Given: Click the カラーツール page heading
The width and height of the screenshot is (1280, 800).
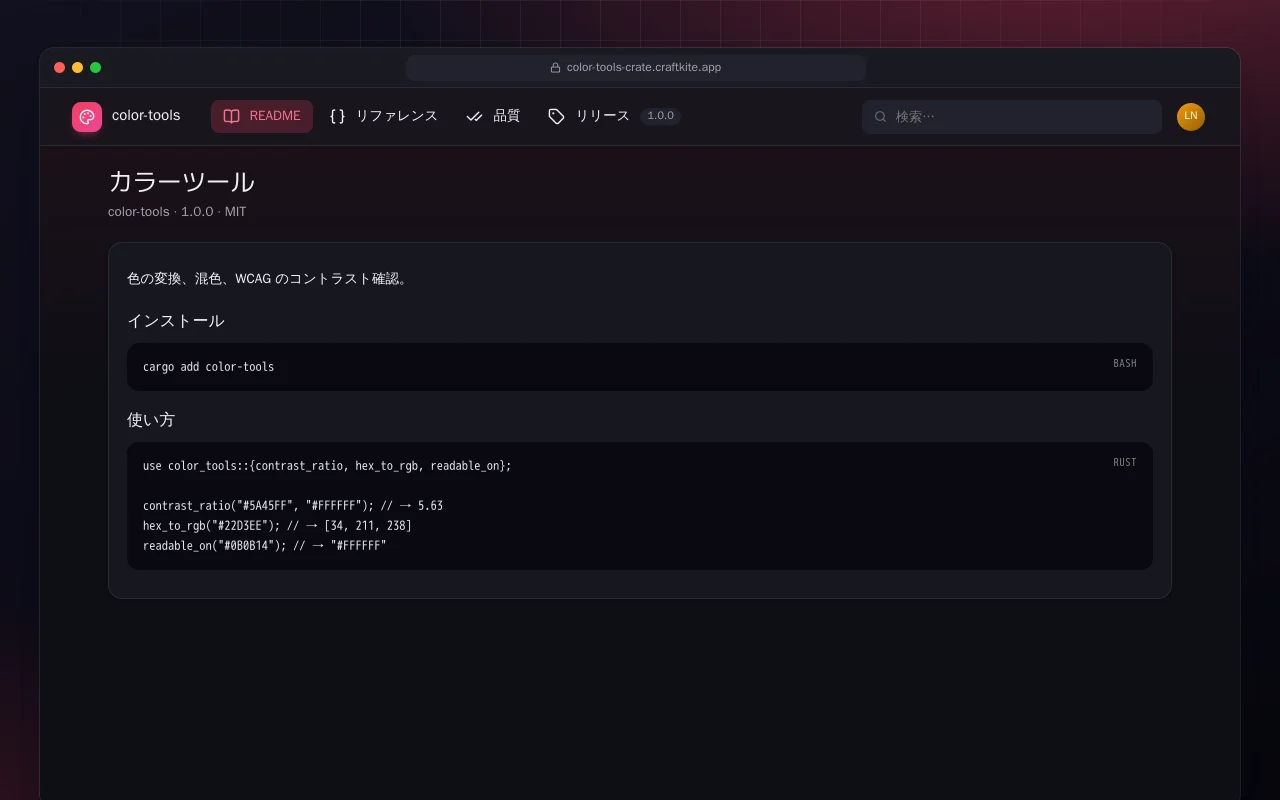Looking at the screenshot, I should coord(181,182).
